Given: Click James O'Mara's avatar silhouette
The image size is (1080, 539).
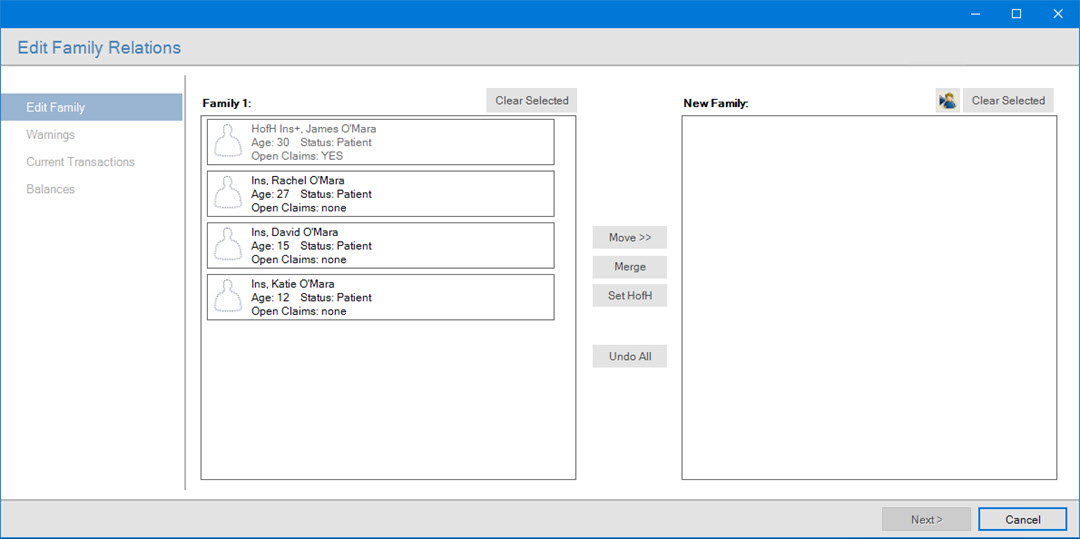Looking at the screenshot, I should [230, 142].
